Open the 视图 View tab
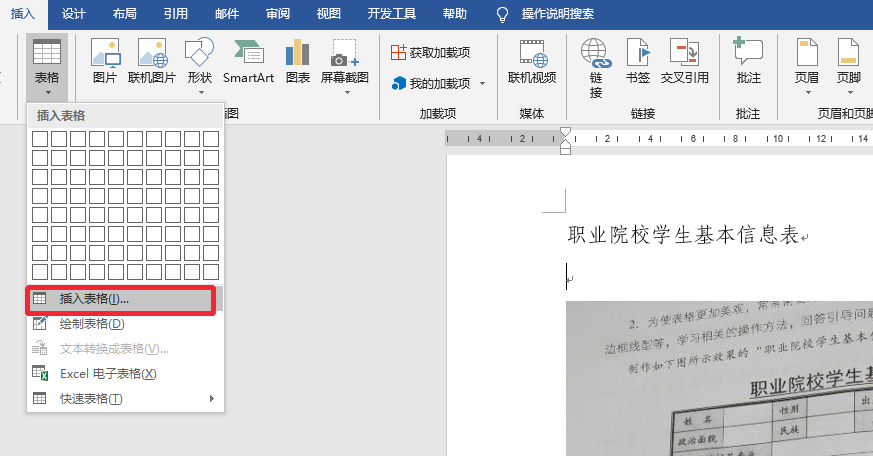 pyautogui.click(x=328, y=14)
